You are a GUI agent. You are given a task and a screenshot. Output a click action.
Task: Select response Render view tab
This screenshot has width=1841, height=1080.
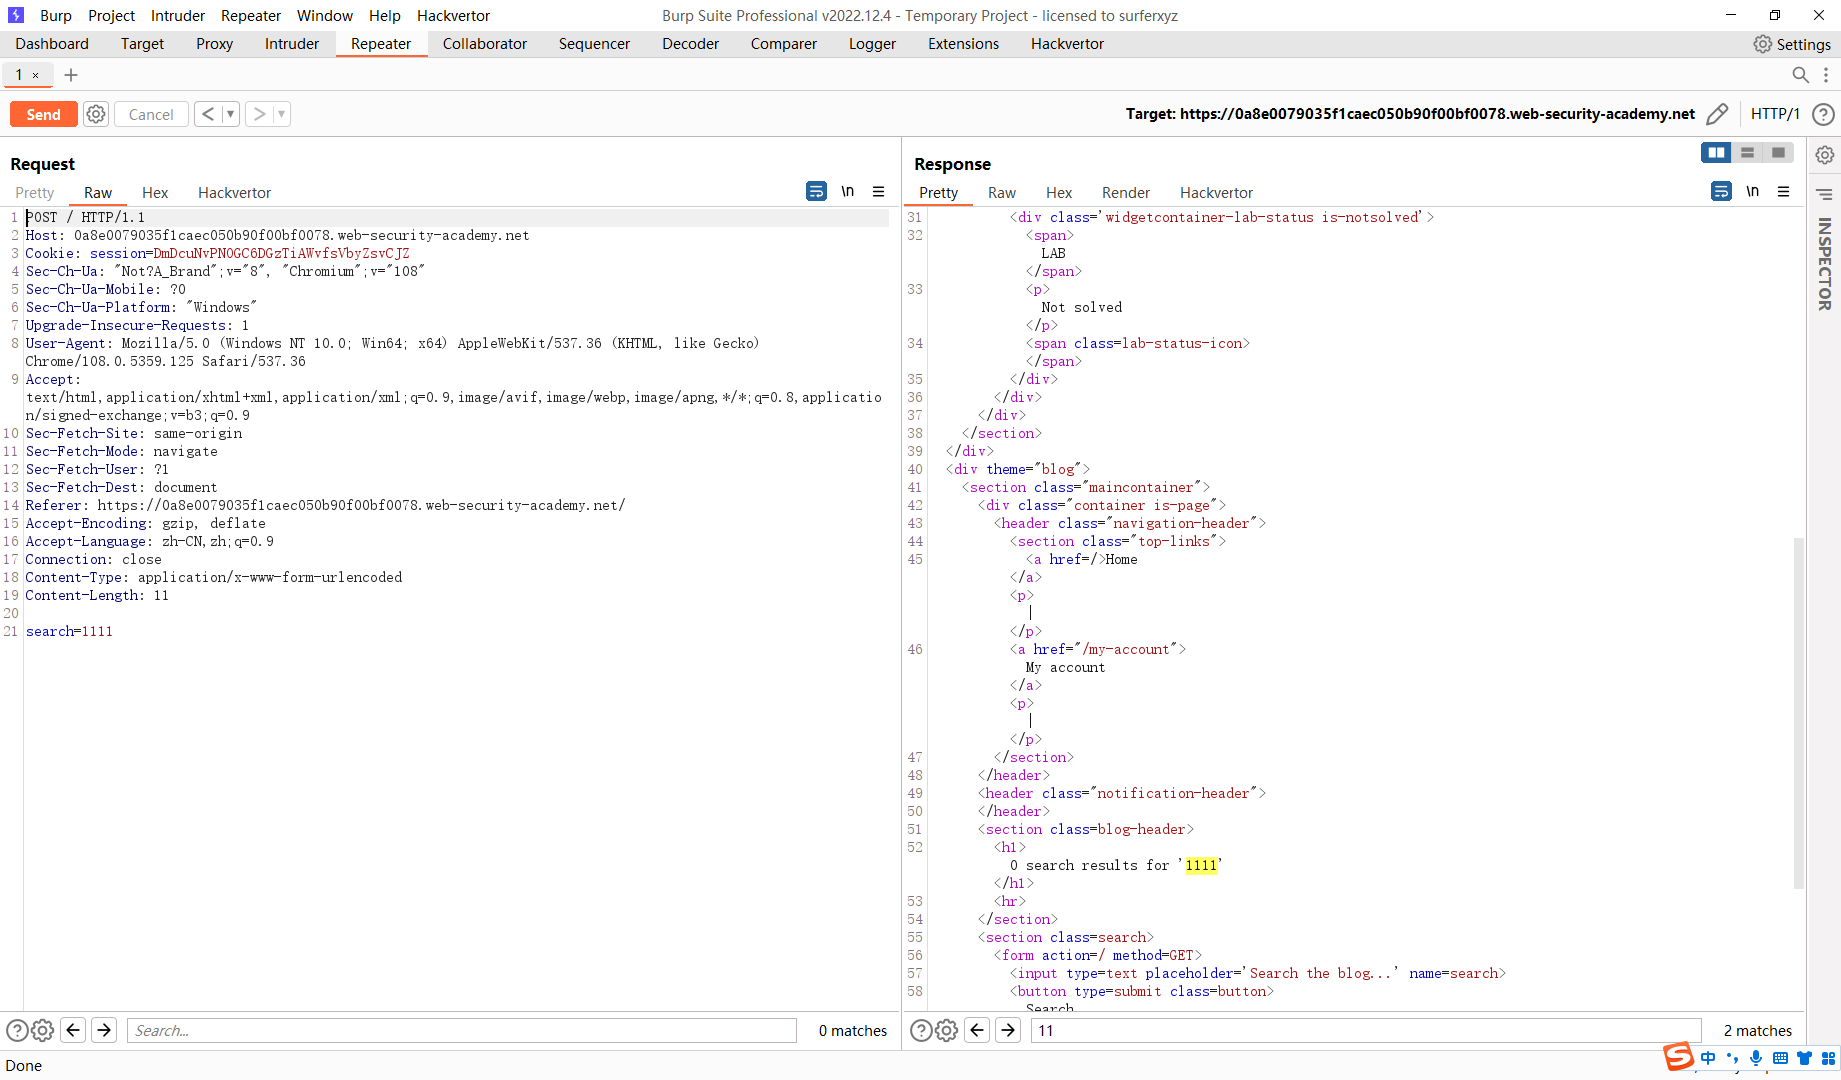coord(1125,193)
